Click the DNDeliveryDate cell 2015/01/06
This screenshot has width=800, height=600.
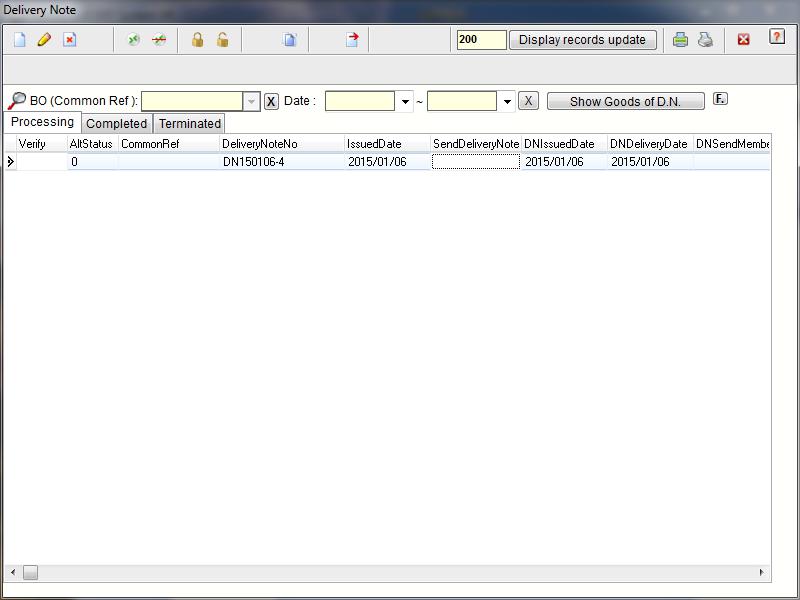click(650, 162)
